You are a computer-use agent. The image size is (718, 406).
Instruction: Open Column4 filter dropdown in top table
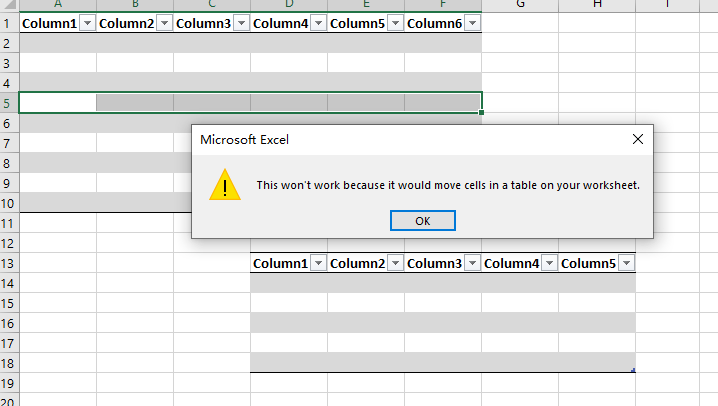(318, 23)
